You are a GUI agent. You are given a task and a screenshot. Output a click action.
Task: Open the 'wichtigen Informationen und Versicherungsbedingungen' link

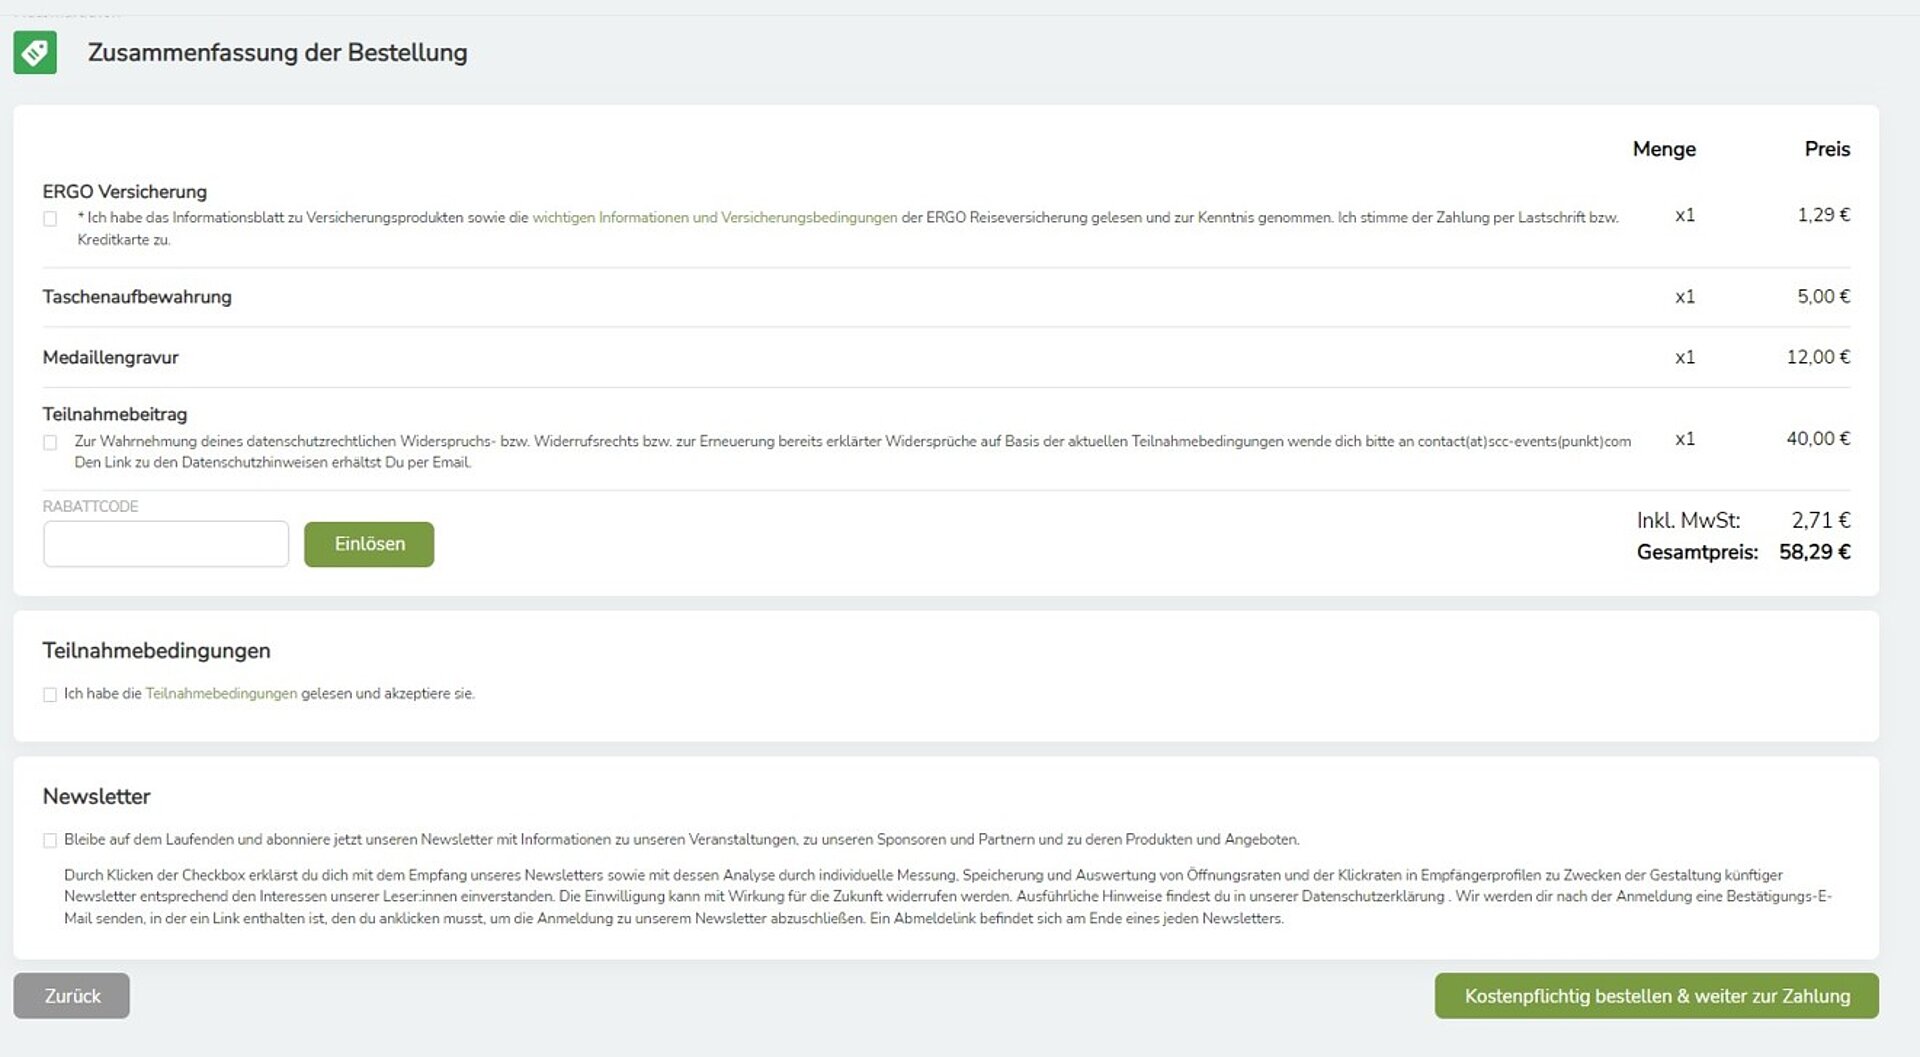714,217
